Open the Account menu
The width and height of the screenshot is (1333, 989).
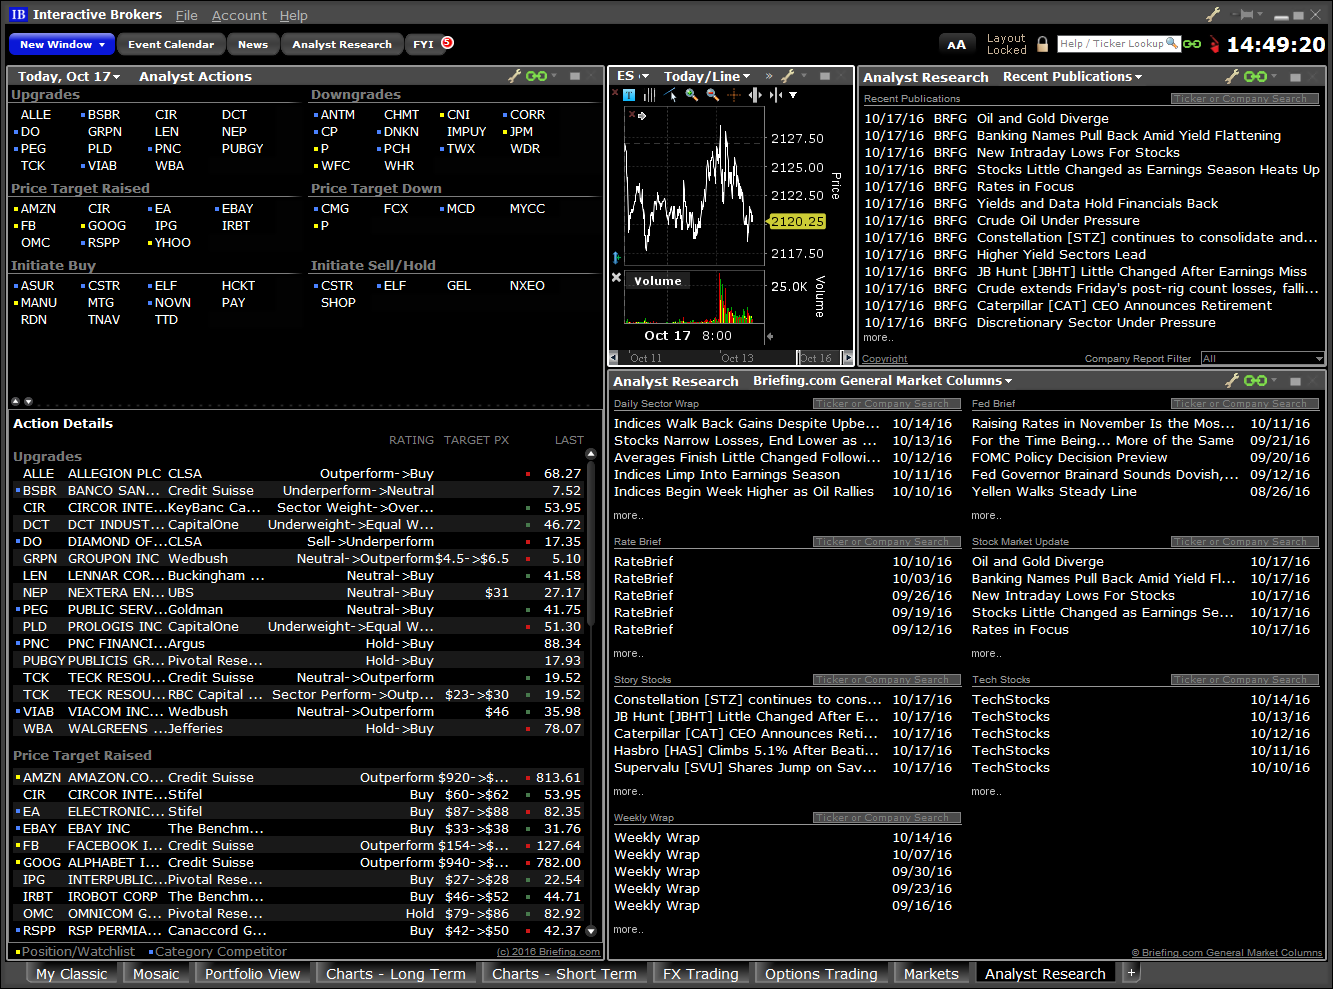239,15
